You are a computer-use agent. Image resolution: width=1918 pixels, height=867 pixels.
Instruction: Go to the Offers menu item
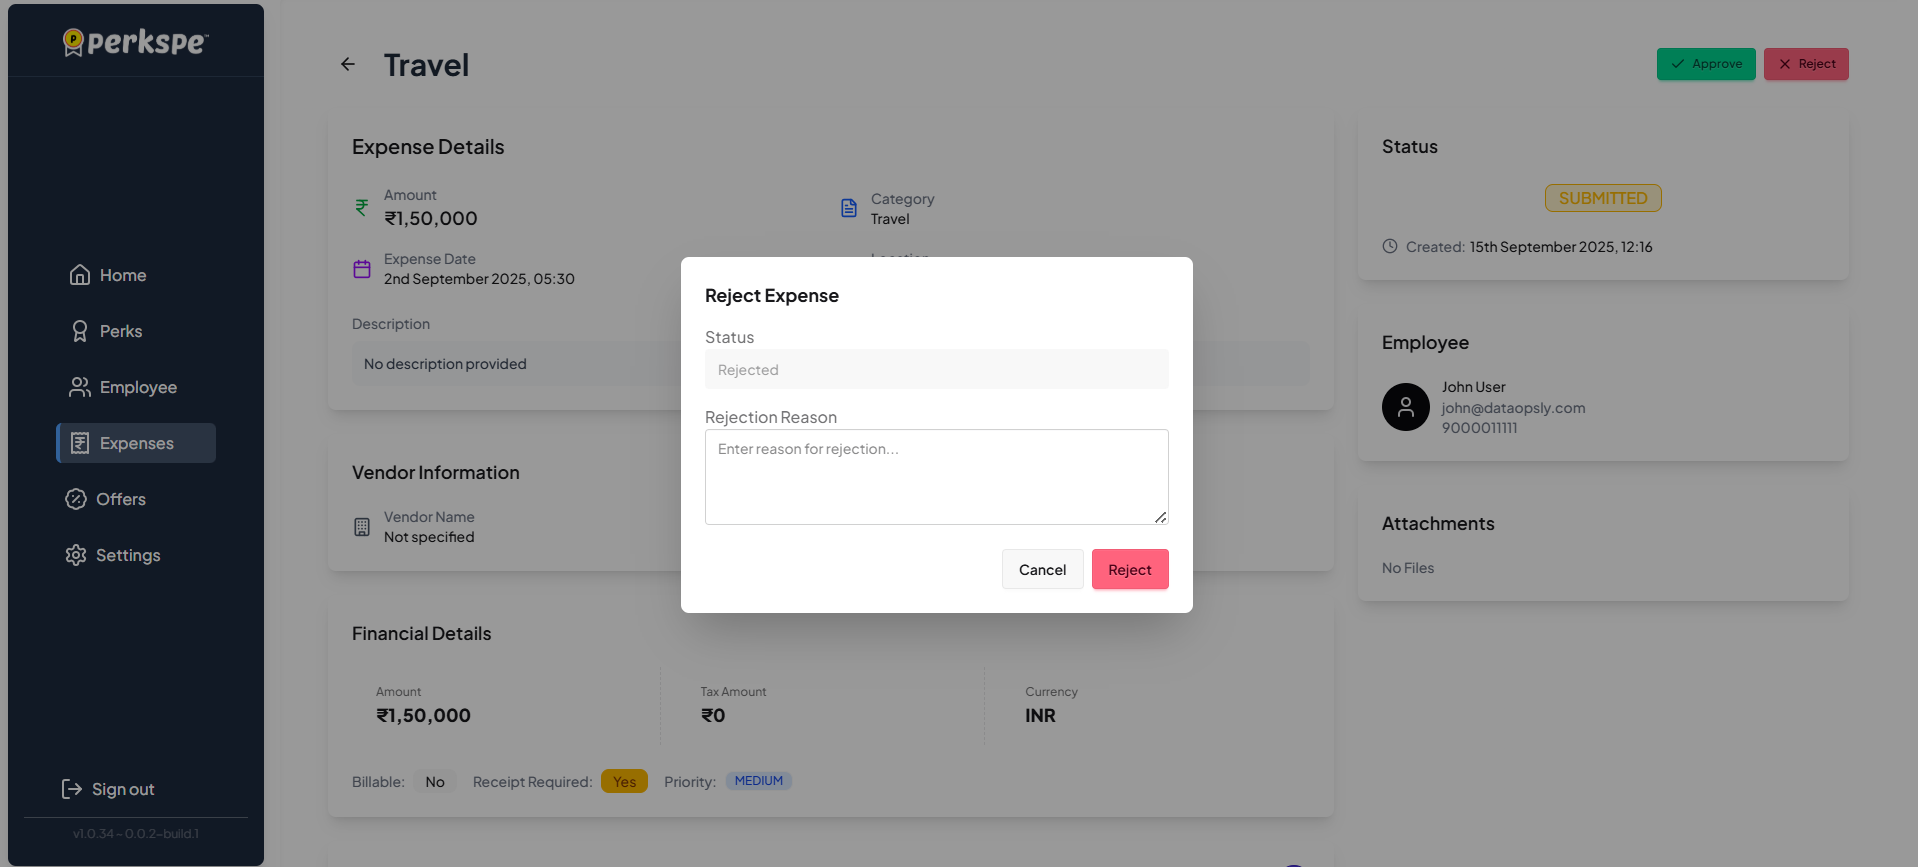(x=121, y=499)
